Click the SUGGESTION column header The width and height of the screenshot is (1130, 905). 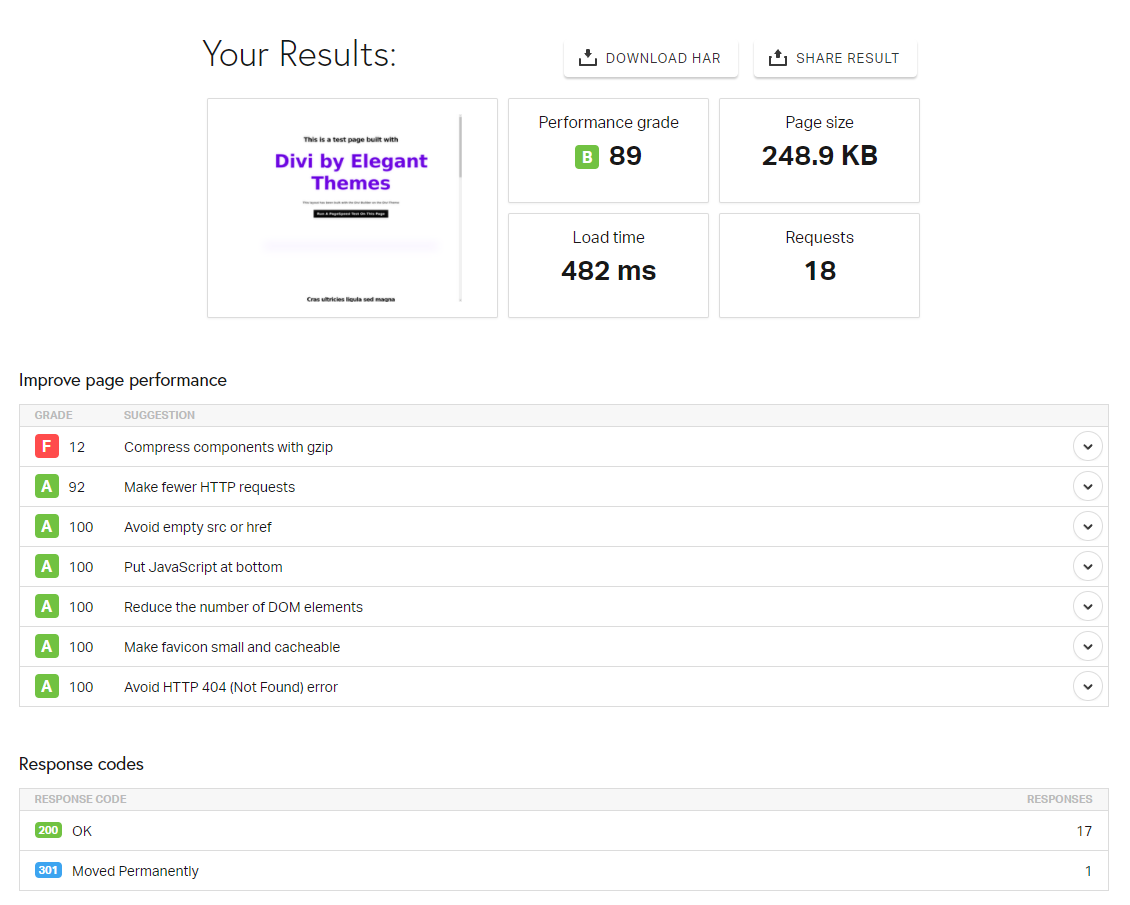pyautogui.click(x=159, y=415)
